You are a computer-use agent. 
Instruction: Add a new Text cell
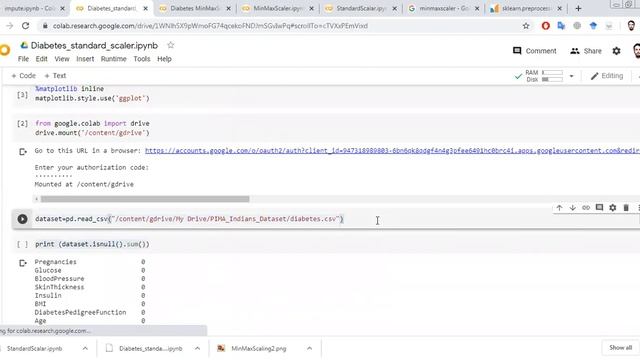pos(55,76)
